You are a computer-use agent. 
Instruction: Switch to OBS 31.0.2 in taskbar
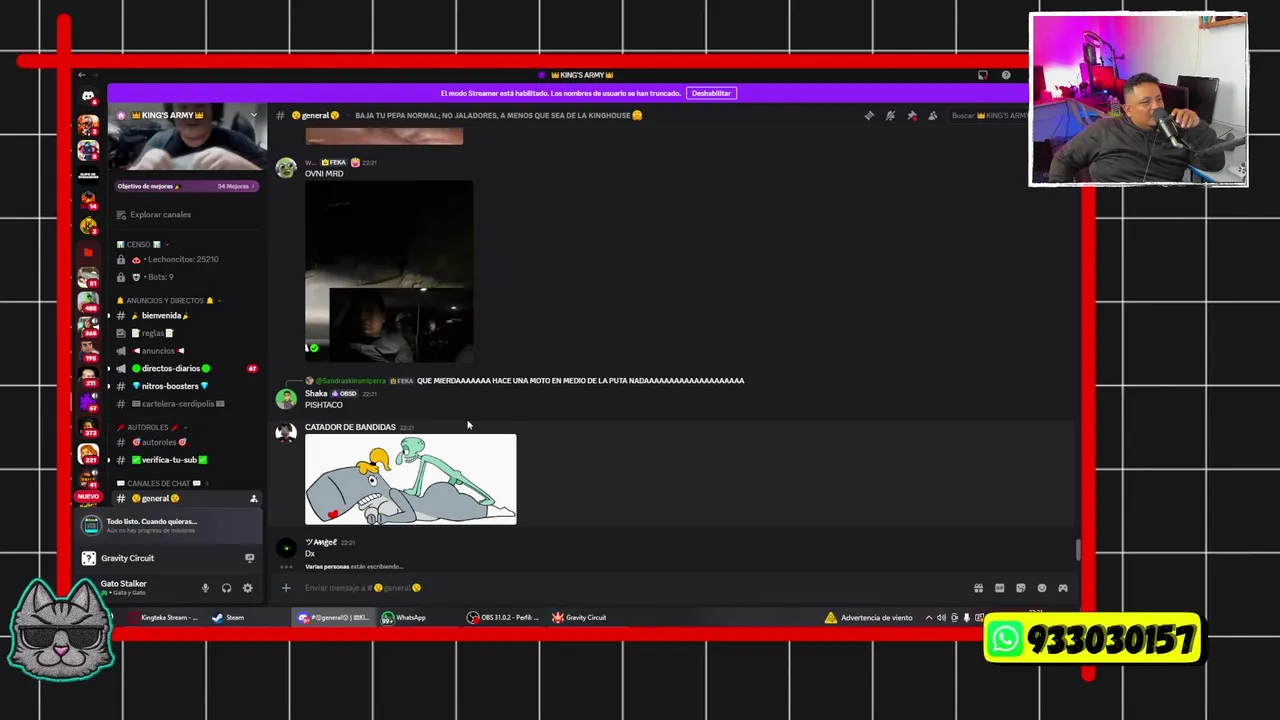503,618
